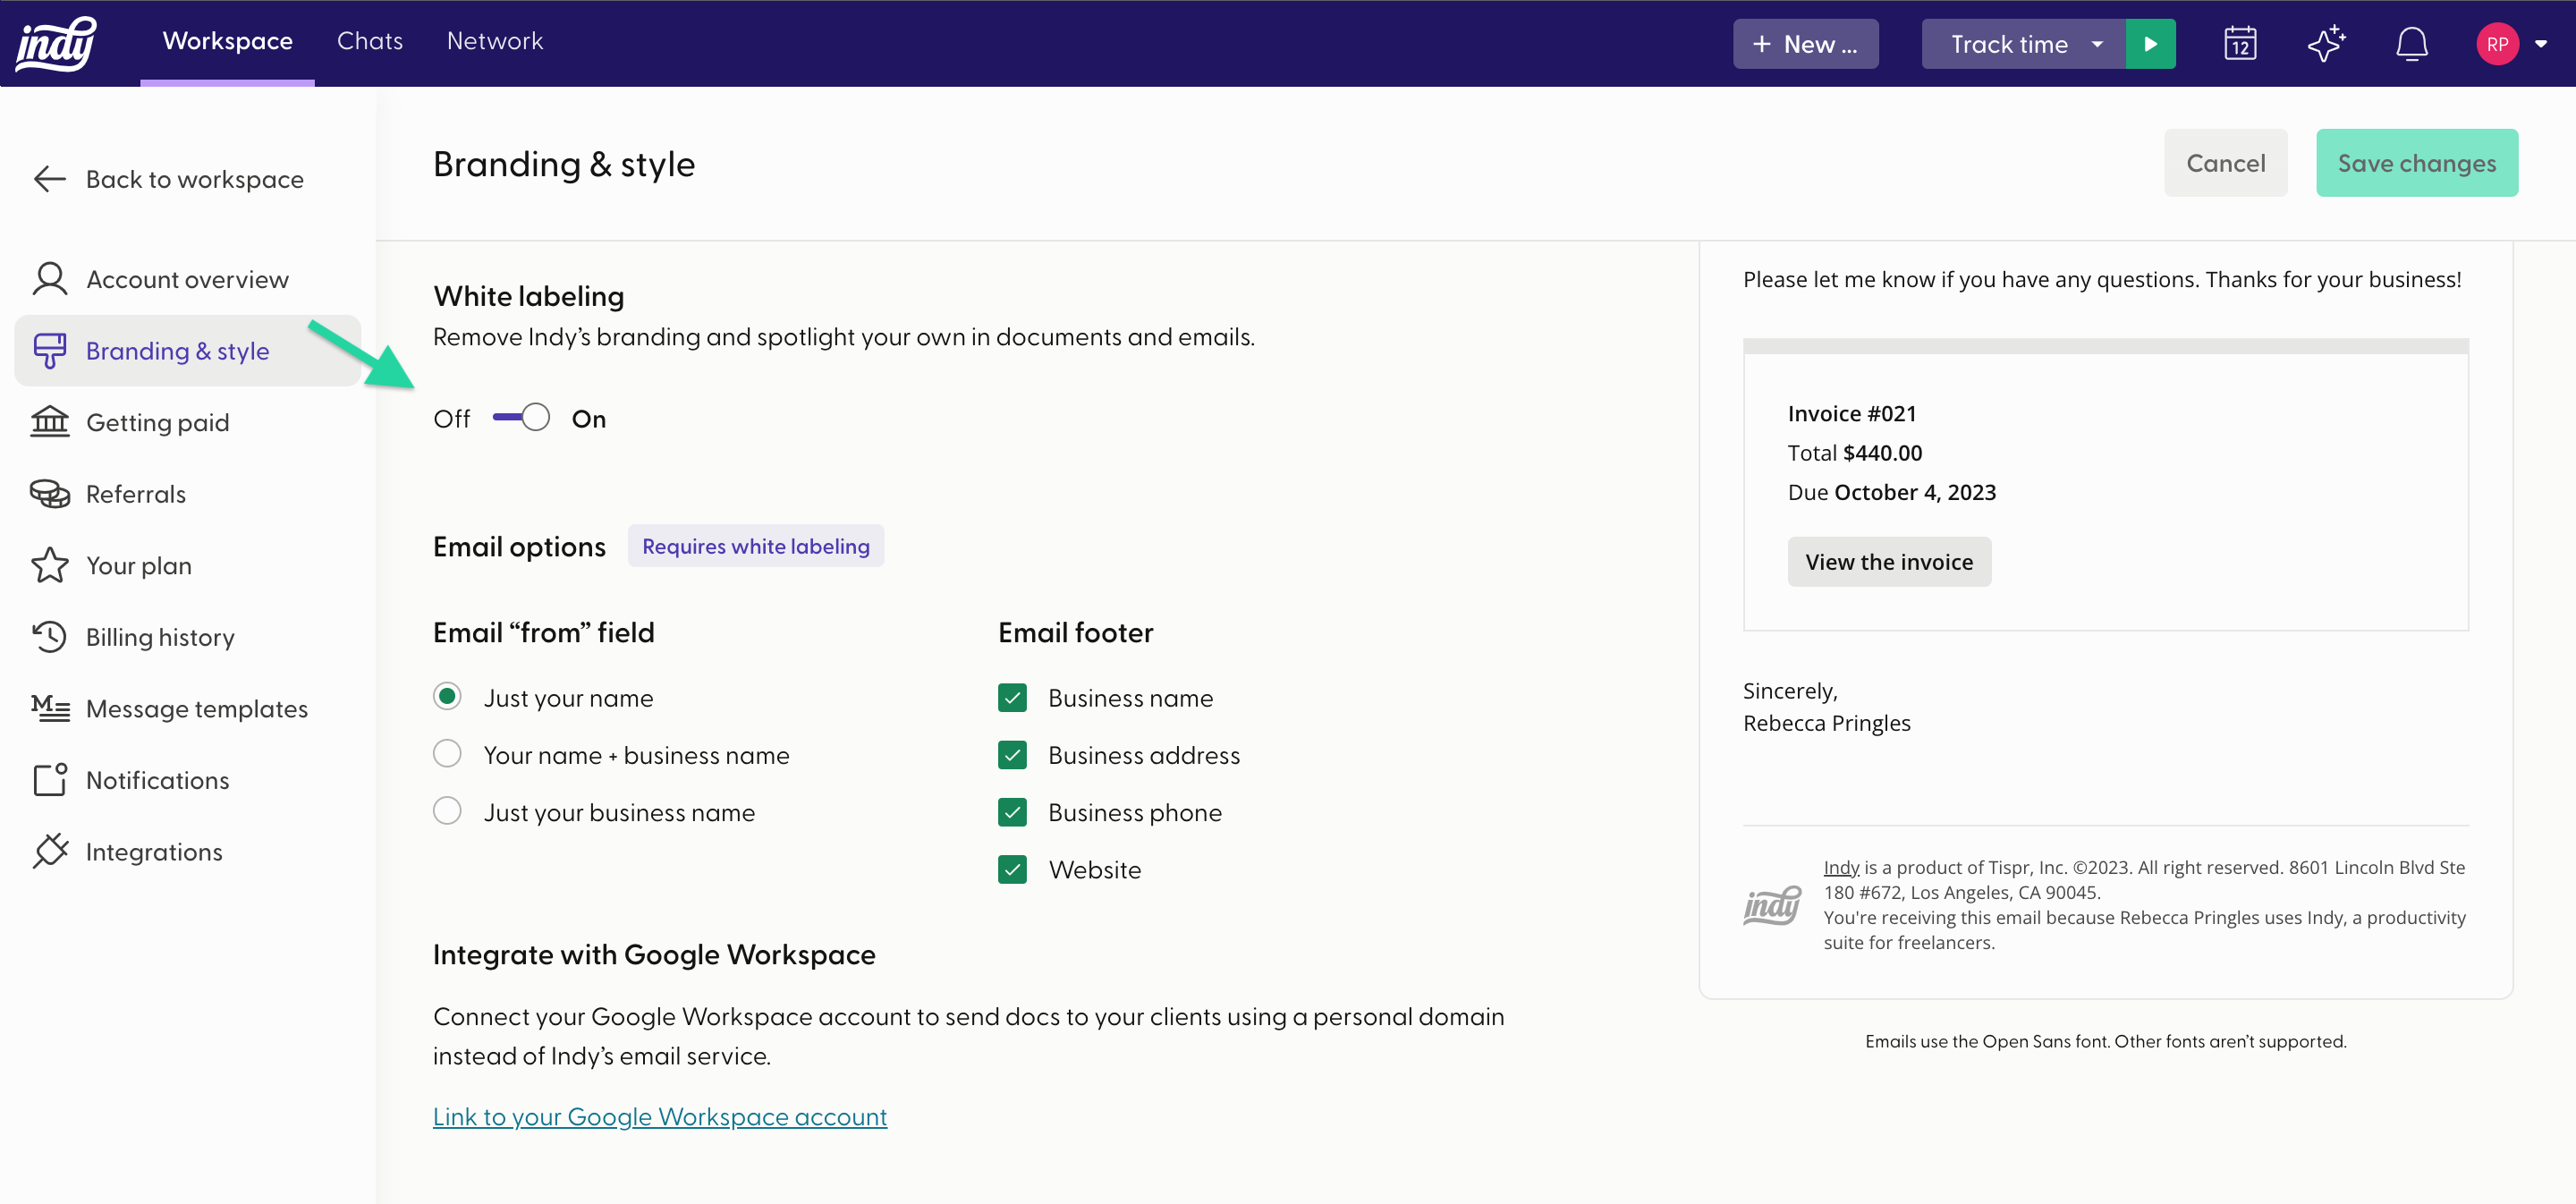
Task: Uncheck the Business name checkbox
Action: pos(1012,697)
